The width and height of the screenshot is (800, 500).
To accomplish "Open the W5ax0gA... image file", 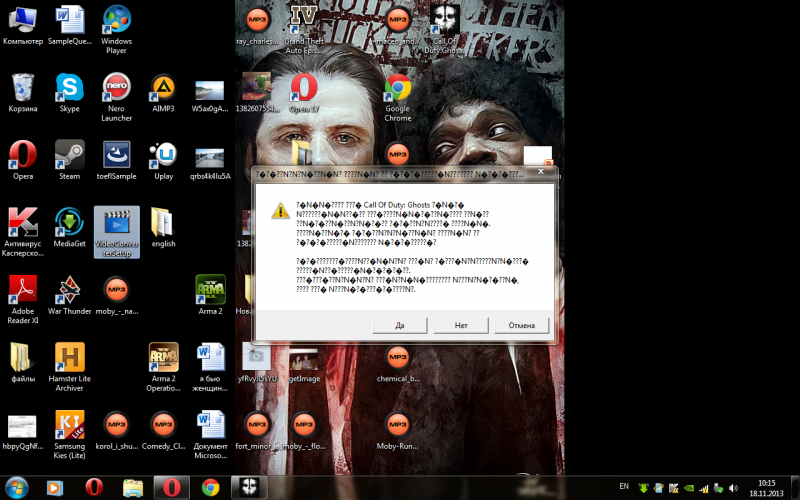I will pyautogui.click(x=210, y=97).
